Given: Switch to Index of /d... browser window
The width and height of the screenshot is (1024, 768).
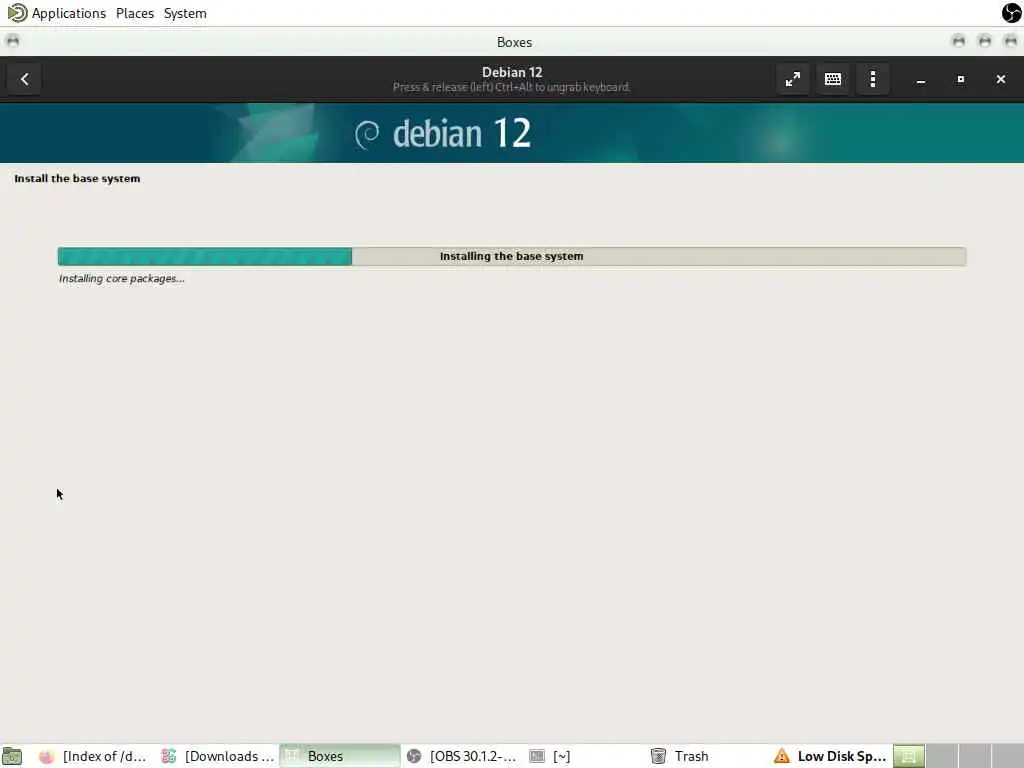Looking at the screenshot, I should coord(93,756).
